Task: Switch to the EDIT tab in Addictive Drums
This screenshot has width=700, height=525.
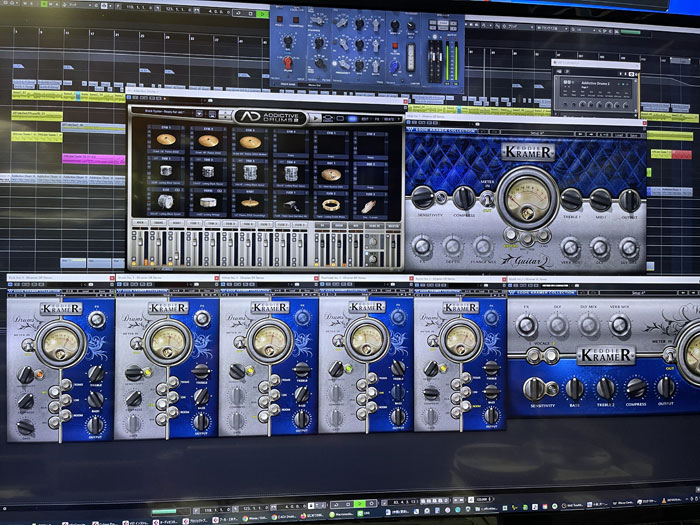Action: (x=365, y=119)
